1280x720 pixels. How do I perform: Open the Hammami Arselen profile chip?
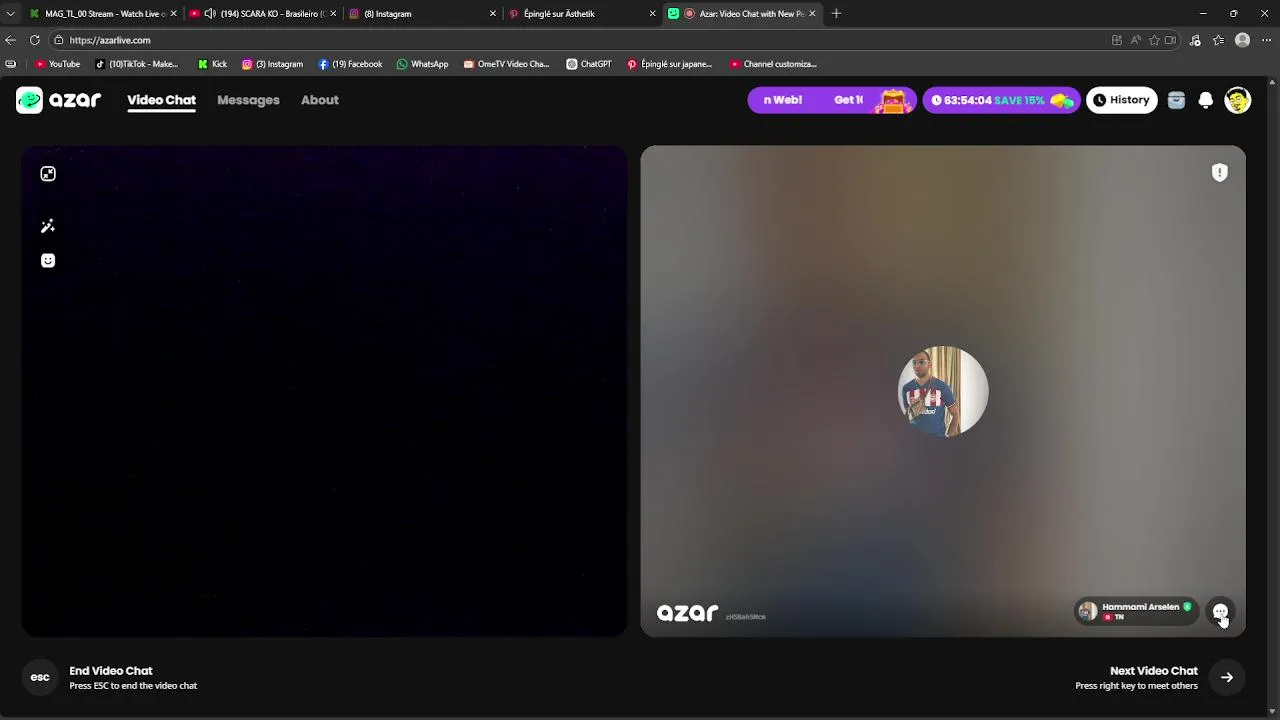click(1136, 611)
